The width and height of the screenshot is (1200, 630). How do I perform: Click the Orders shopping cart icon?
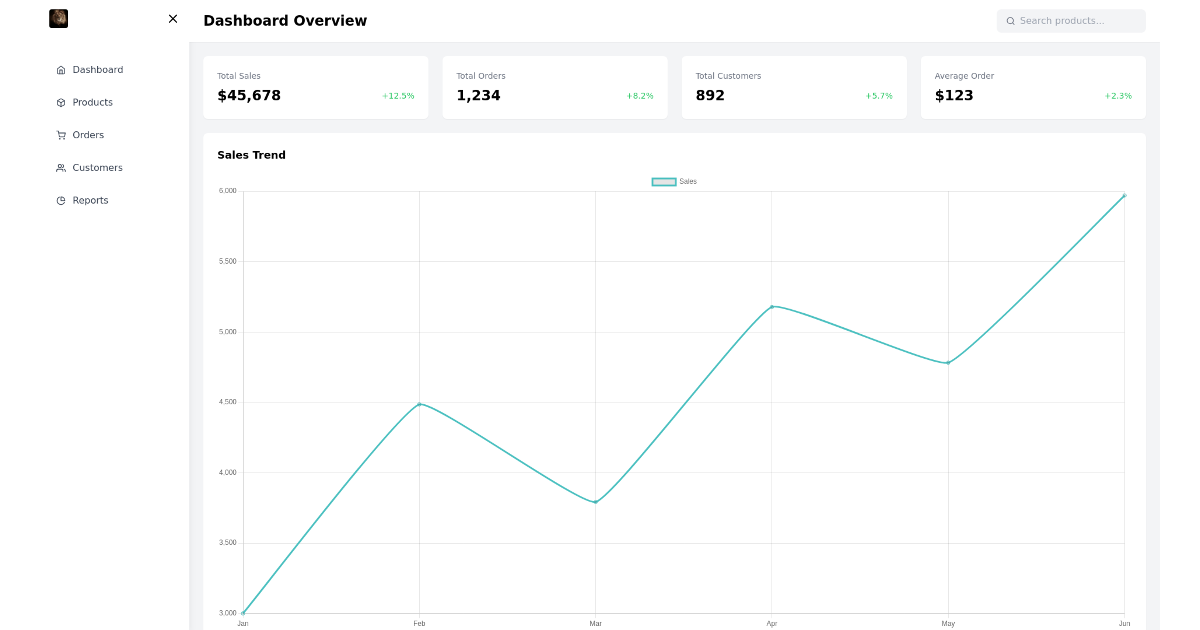point(61,134)
